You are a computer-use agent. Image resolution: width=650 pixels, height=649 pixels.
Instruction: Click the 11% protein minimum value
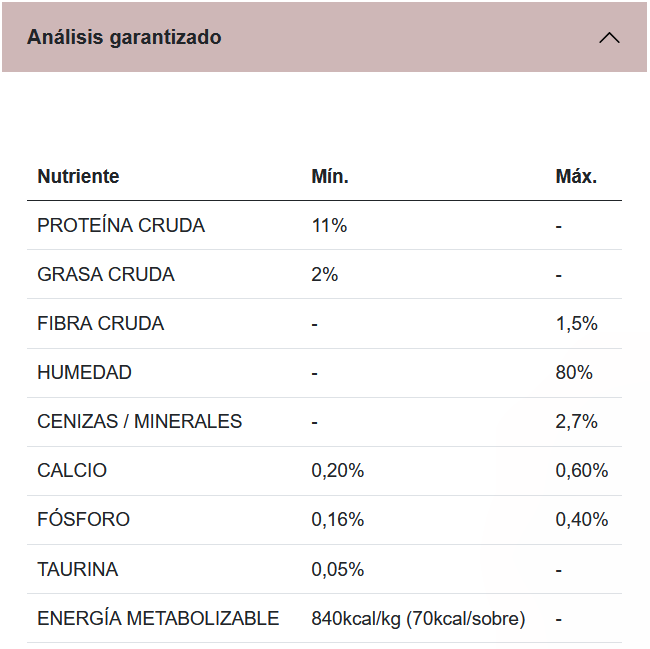click(x=329, y=226)
